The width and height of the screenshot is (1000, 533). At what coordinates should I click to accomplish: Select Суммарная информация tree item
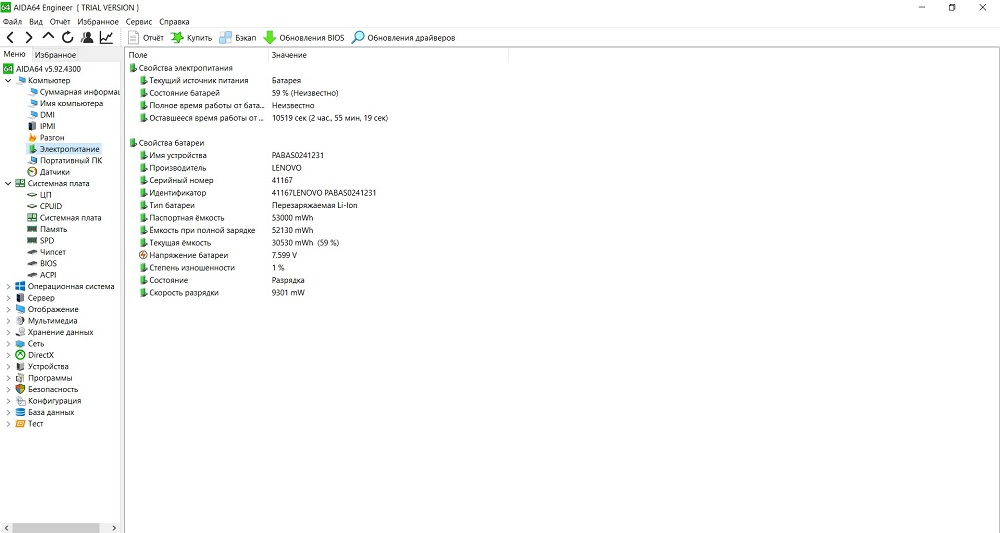tap(73, 92)
